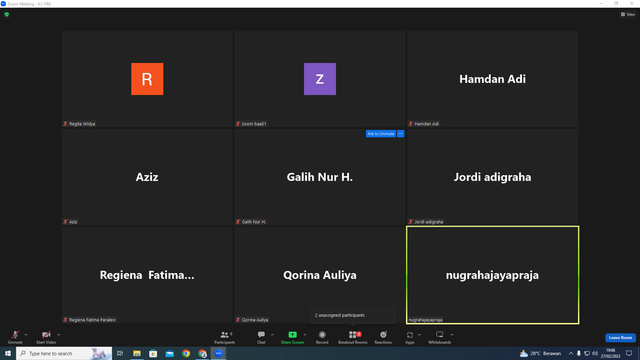Select the Qorina Auliya participant tile
The image size is (640, 360).
(320, 275)
